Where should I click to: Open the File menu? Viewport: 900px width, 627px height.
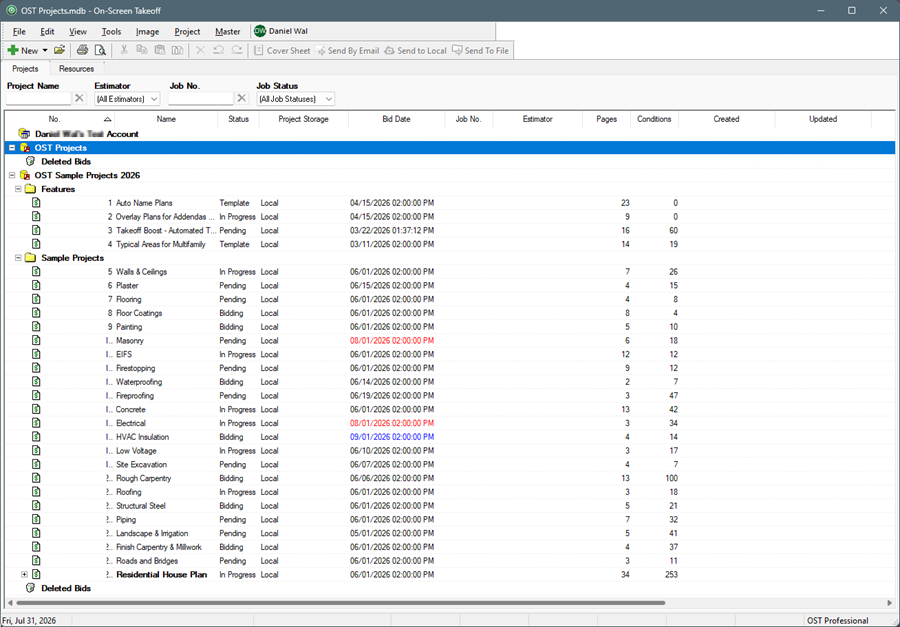(19, 32)
